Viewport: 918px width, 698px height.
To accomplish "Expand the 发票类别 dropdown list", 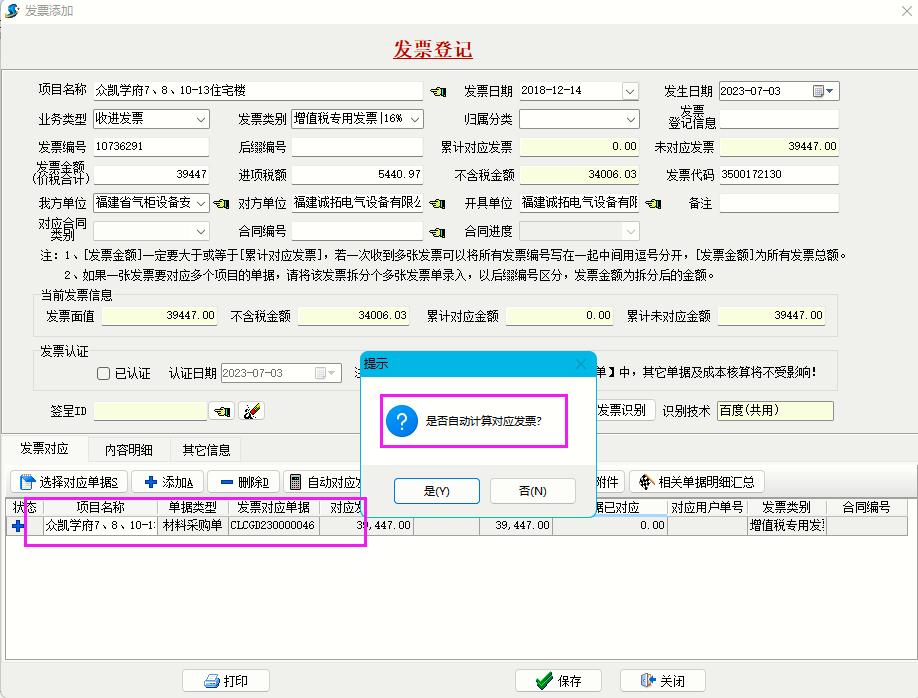I will pos(416,119).
